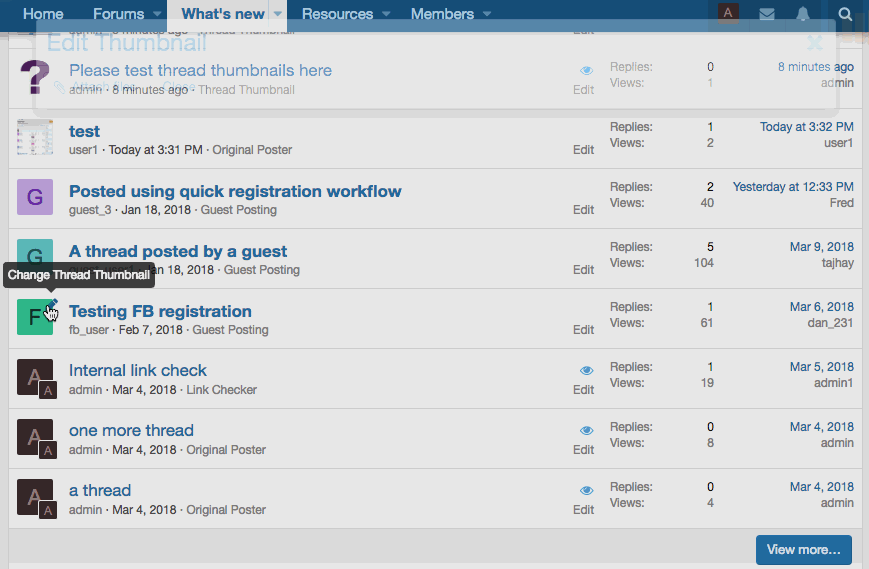The image size is (869, 569).
Task: Click Edit on the 'test' thread row
Action: pos(583,150)
